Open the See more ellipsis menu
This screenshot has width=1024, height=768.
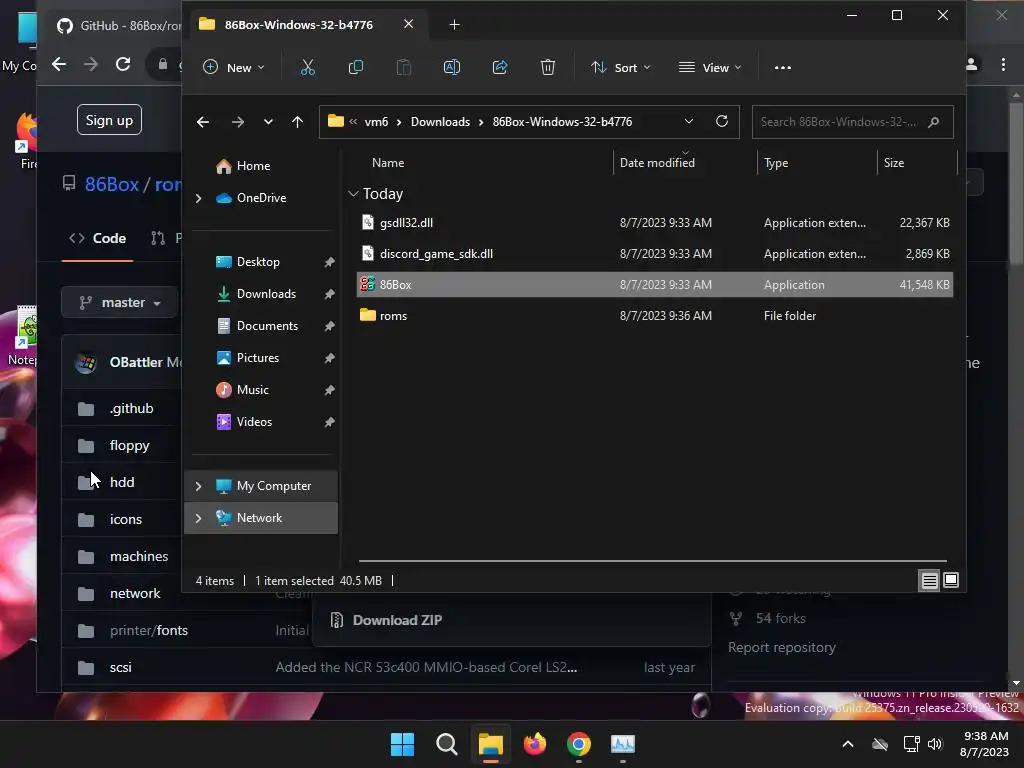(x=782, y=67)
